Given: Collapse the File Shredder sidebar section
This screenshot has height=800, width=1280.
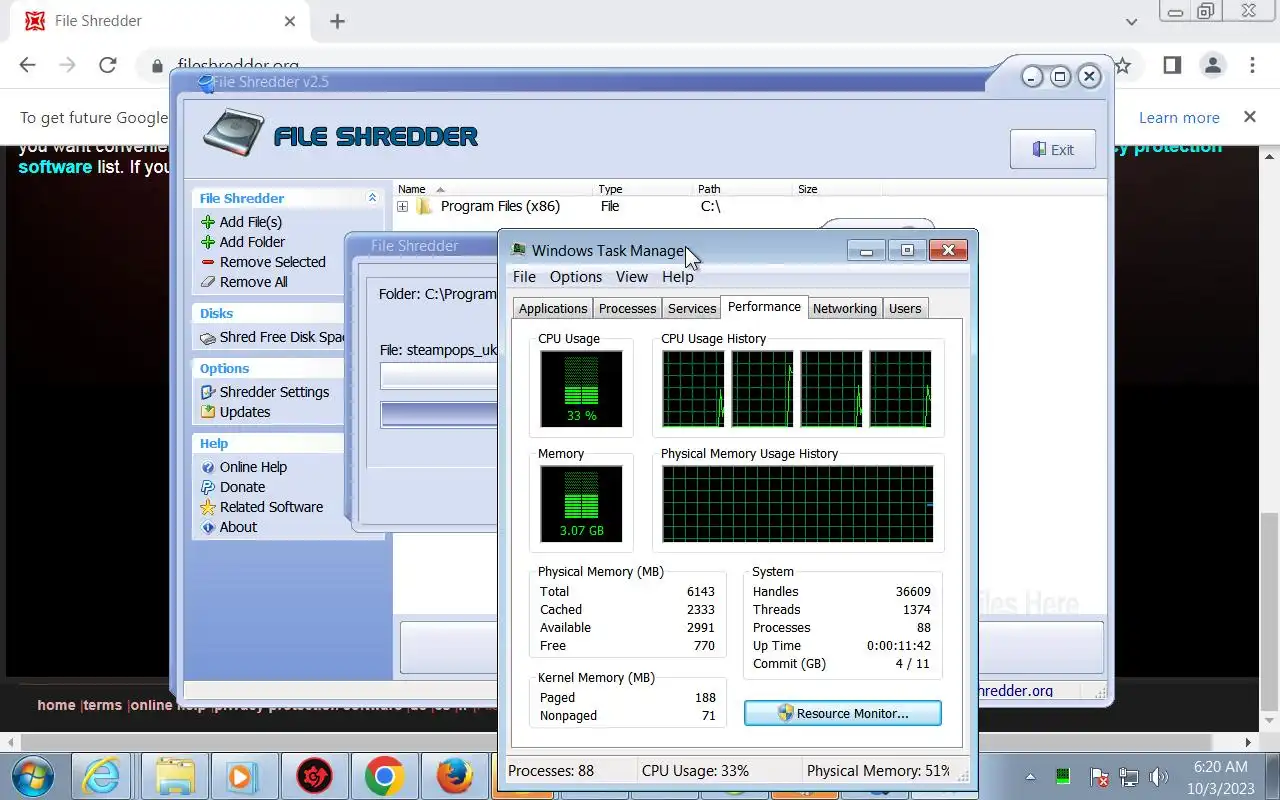Looking at the screenshot, I should (372, 198).
